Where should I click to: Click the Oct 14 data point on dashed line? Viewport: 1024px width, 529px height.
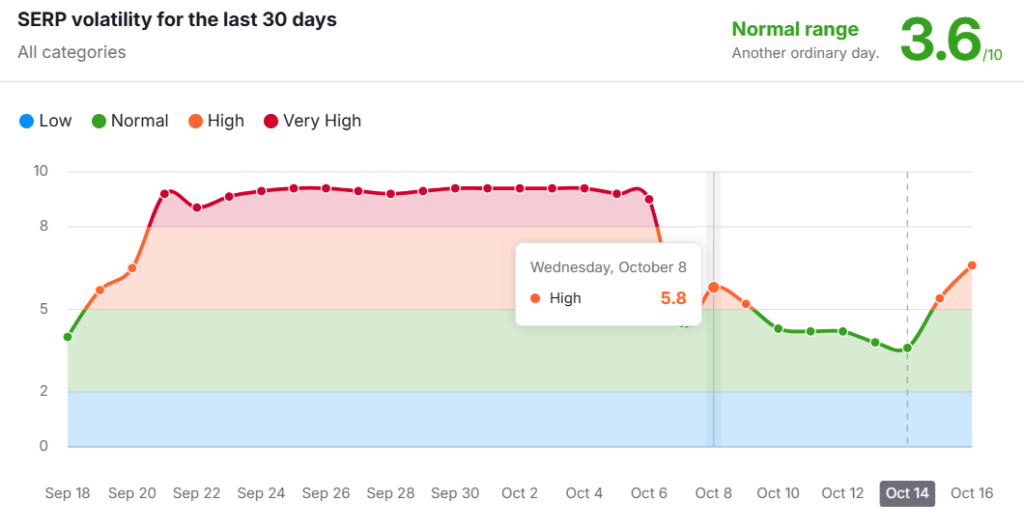(x=907, y=348)
